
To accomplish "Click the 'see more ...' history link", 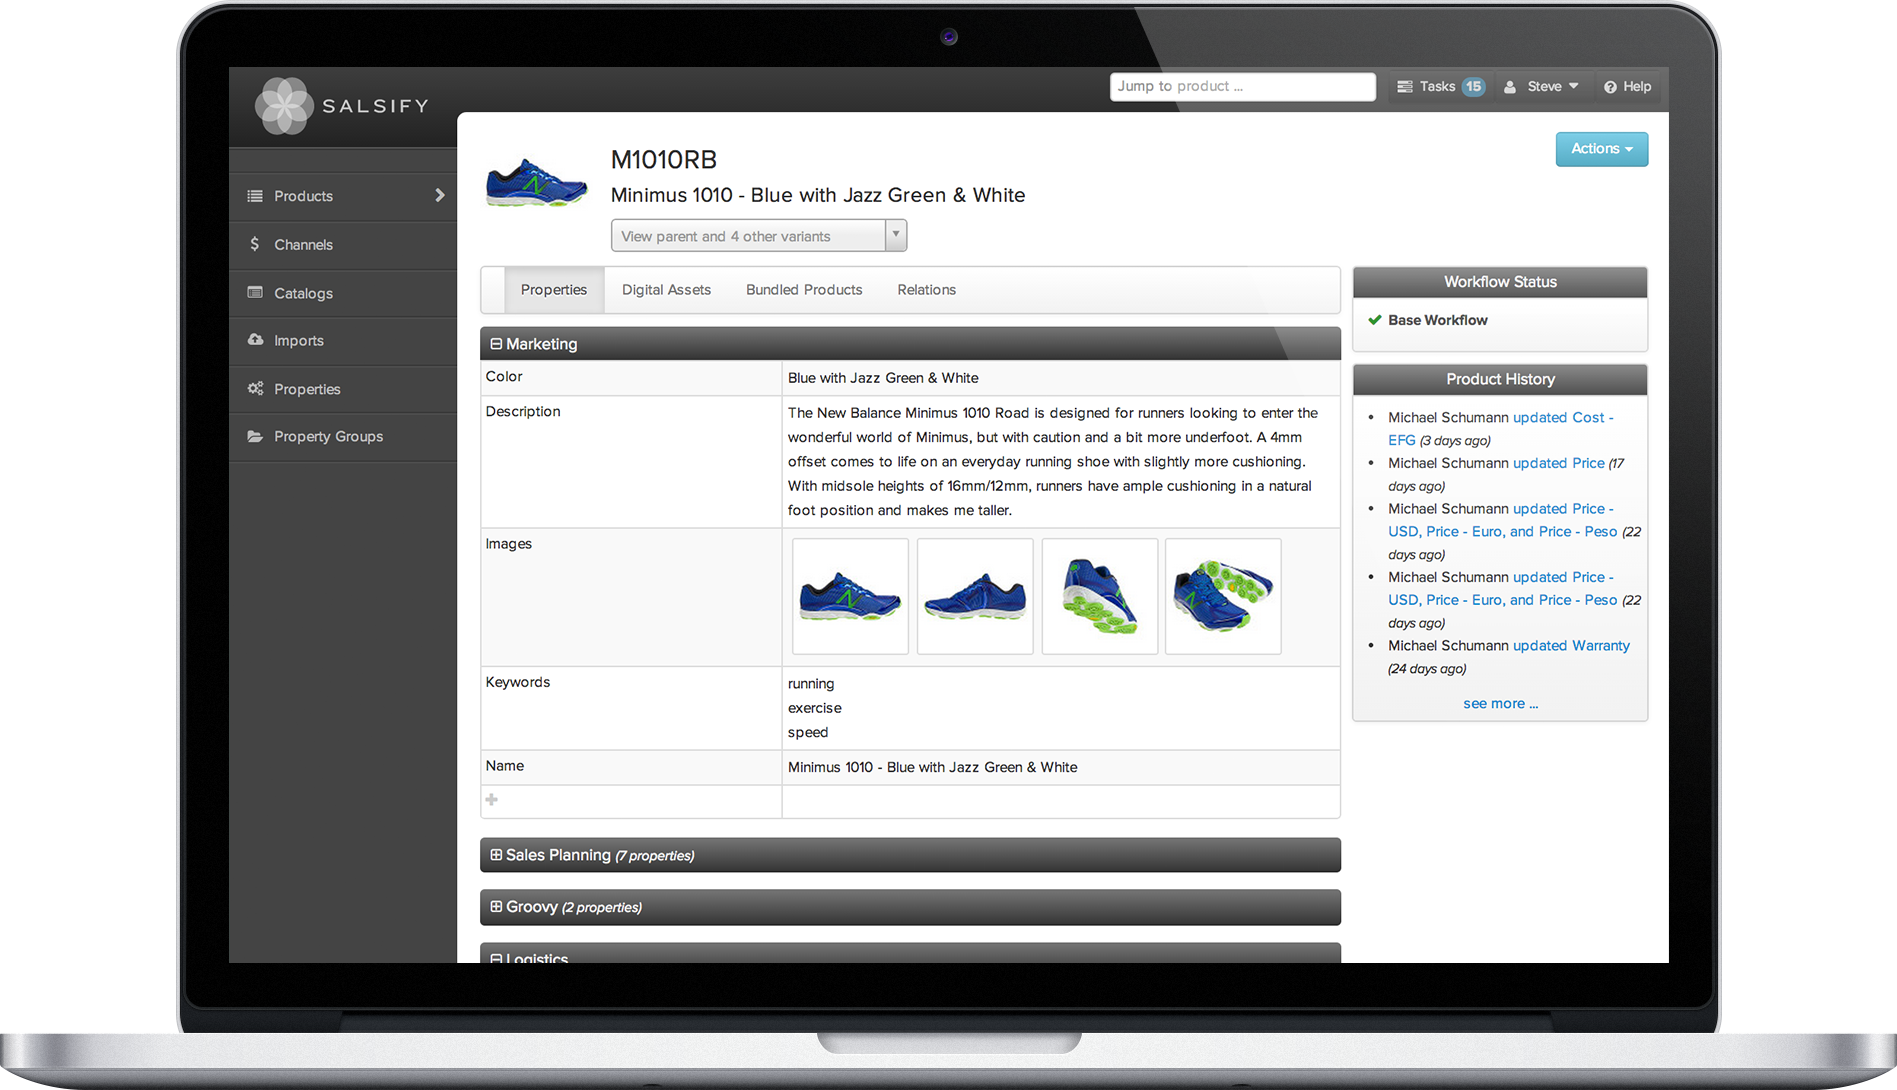I will click(x=1500, y=704).
